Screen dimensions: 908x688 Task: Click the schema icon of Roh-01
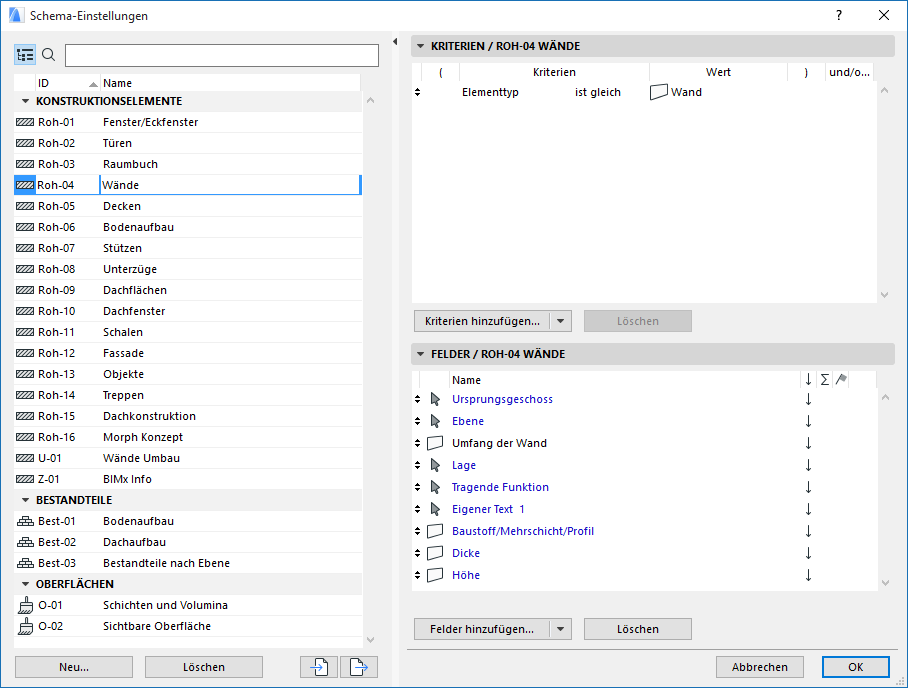coord(25,122)
